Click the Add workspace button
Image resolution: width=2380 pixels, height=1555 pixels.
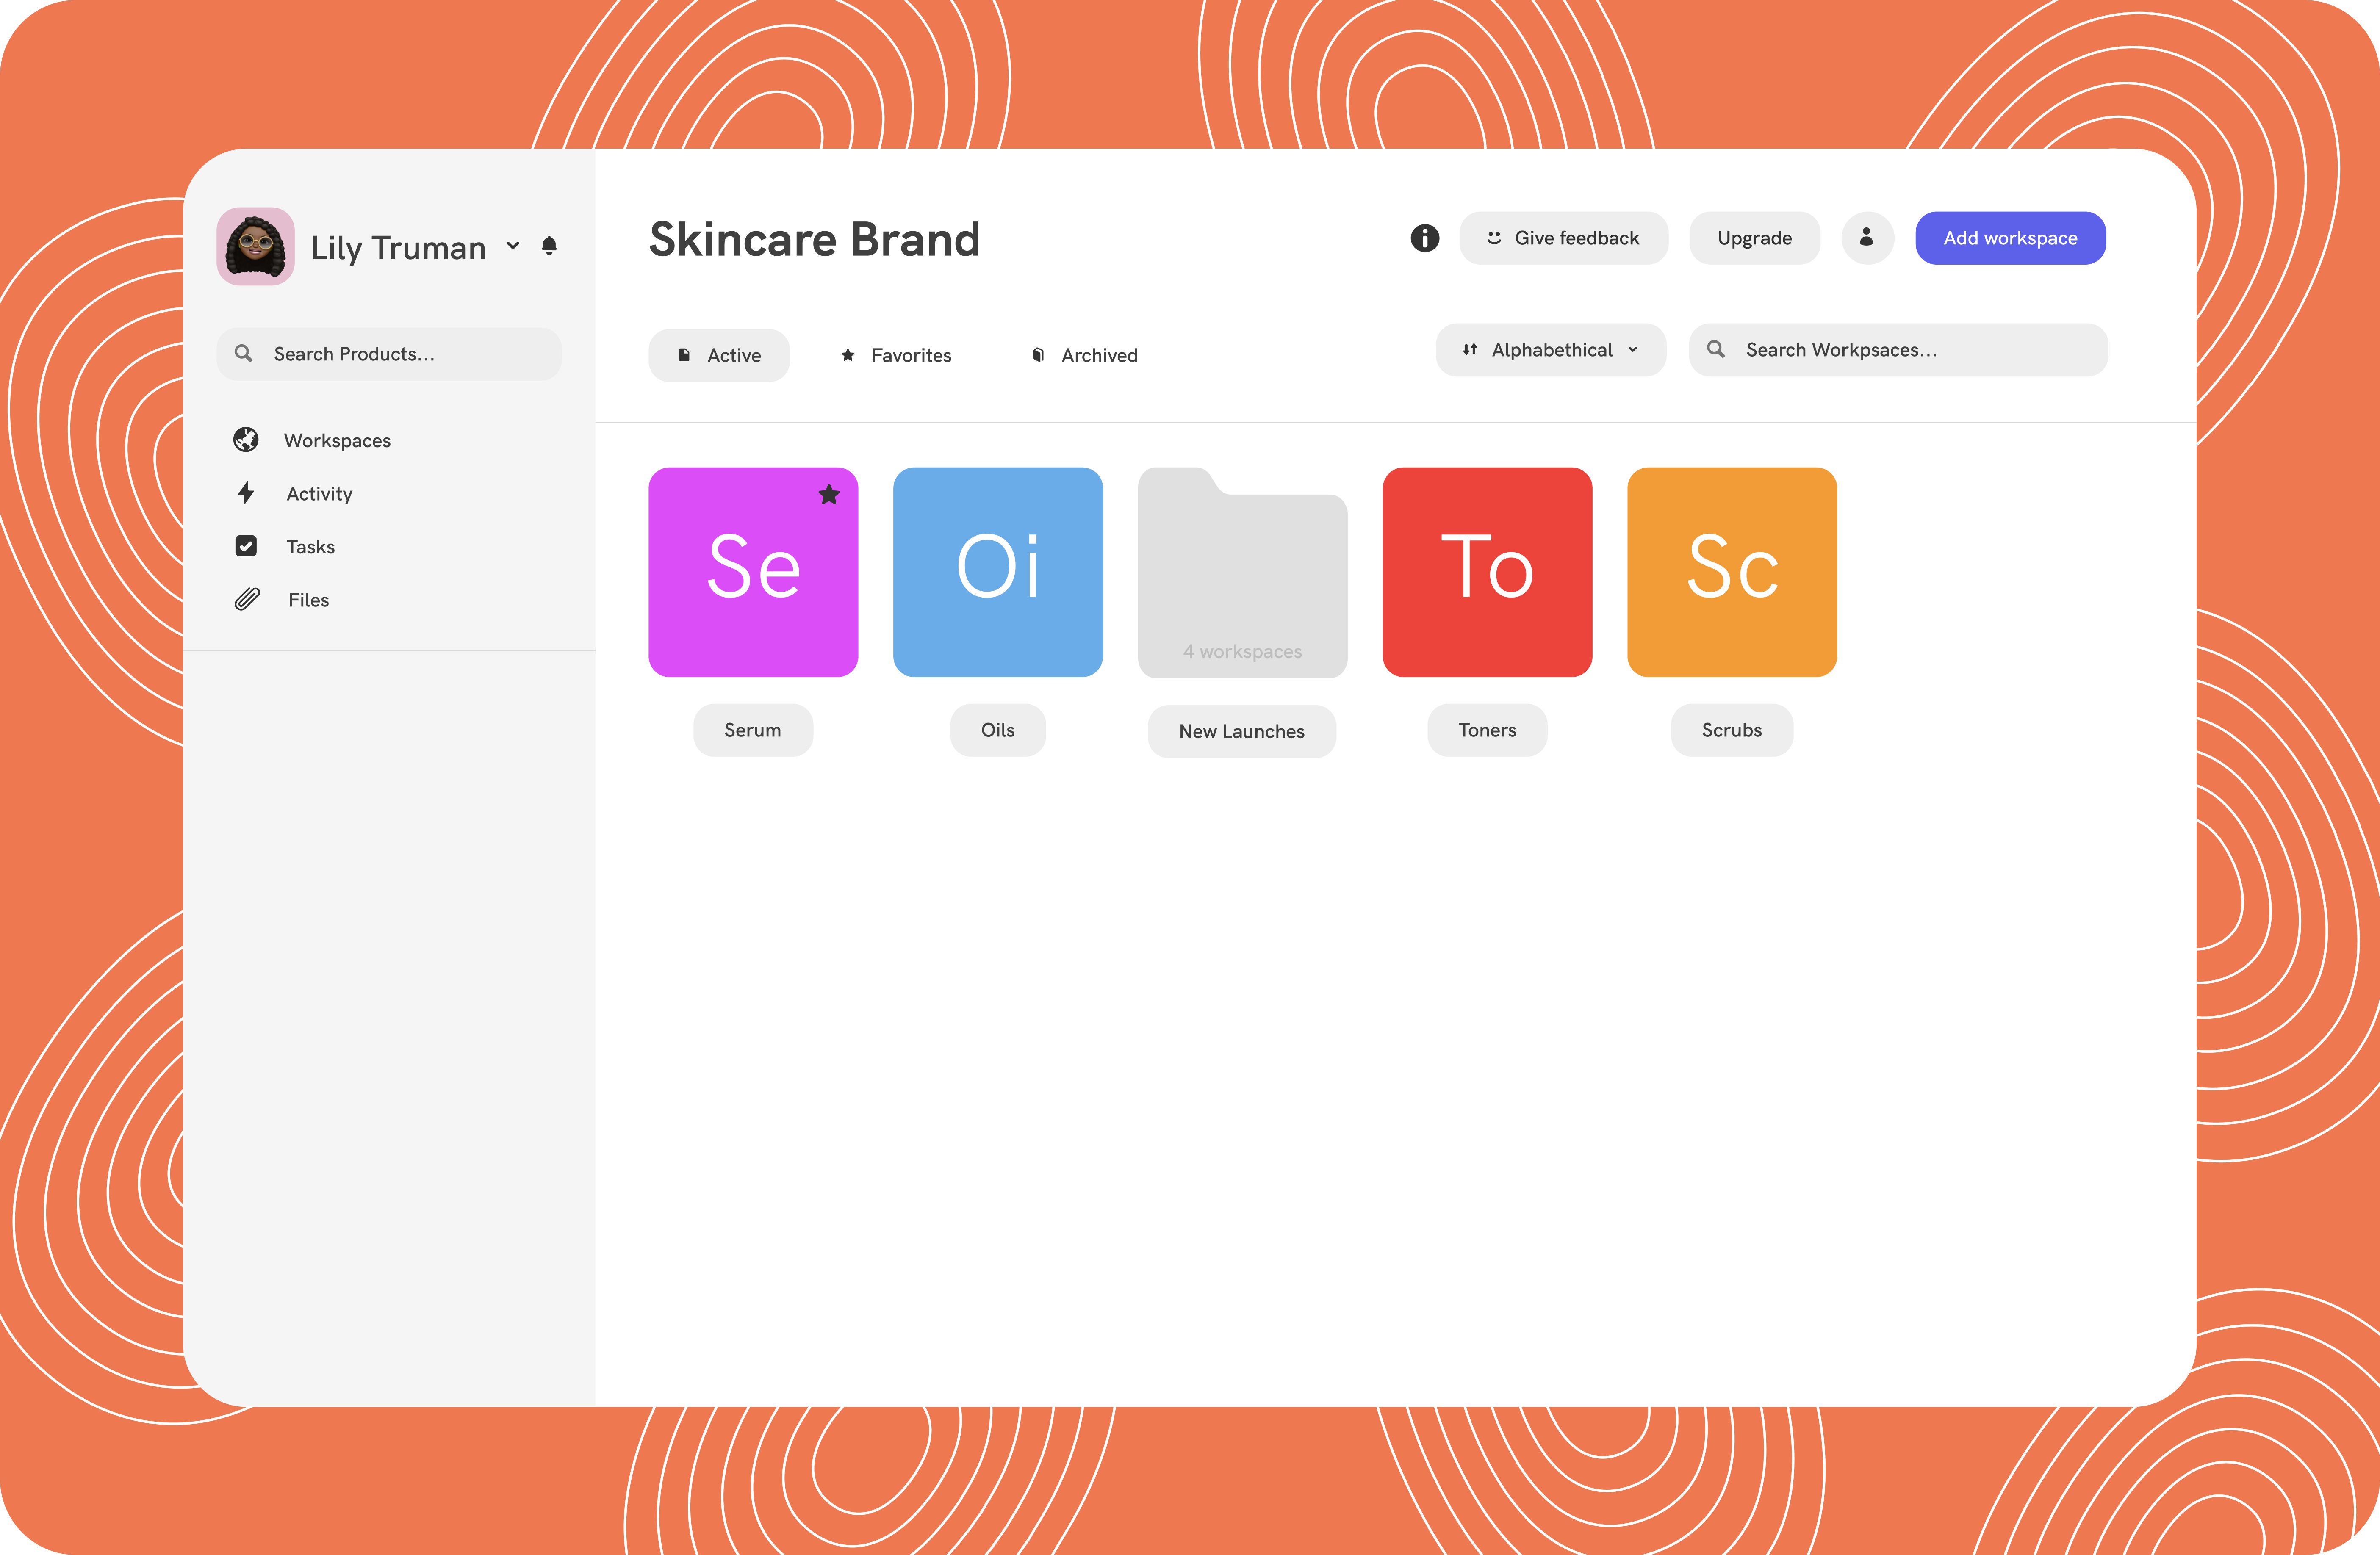pyautogui.click(x=2010, y=238)
